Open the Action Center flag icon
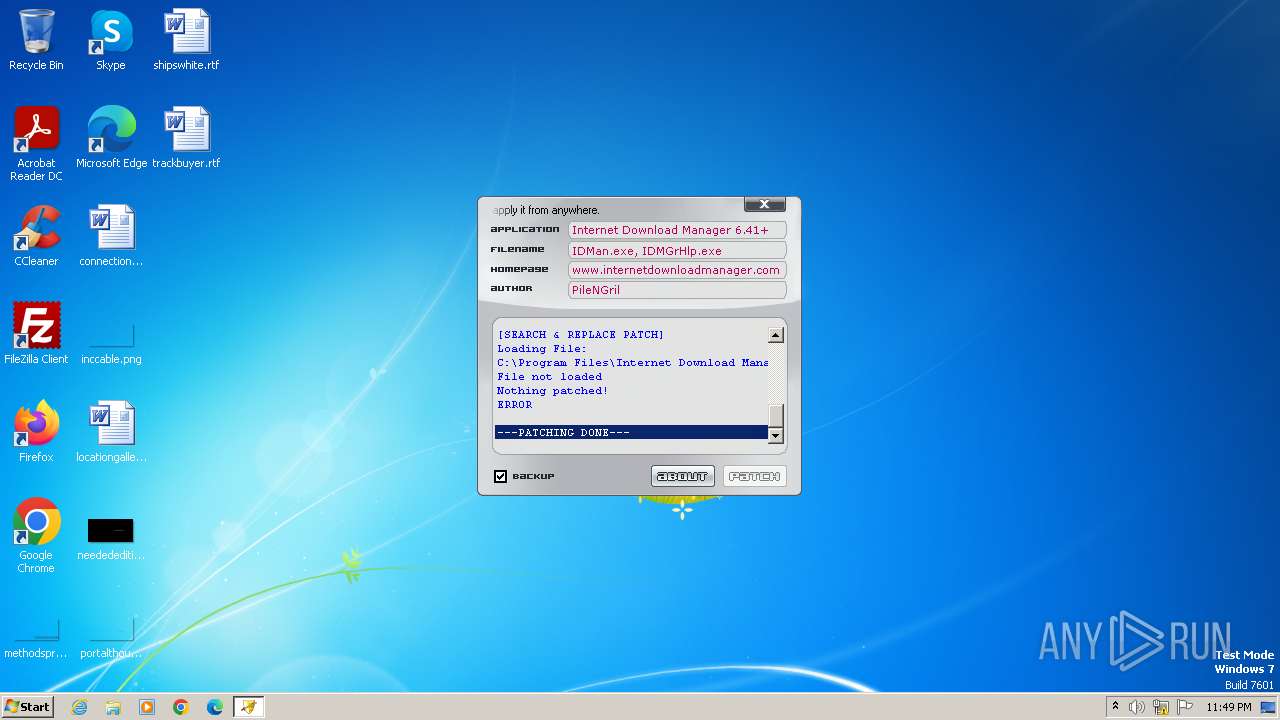This screenshot has width=1280, height=720. [1185, 707]
